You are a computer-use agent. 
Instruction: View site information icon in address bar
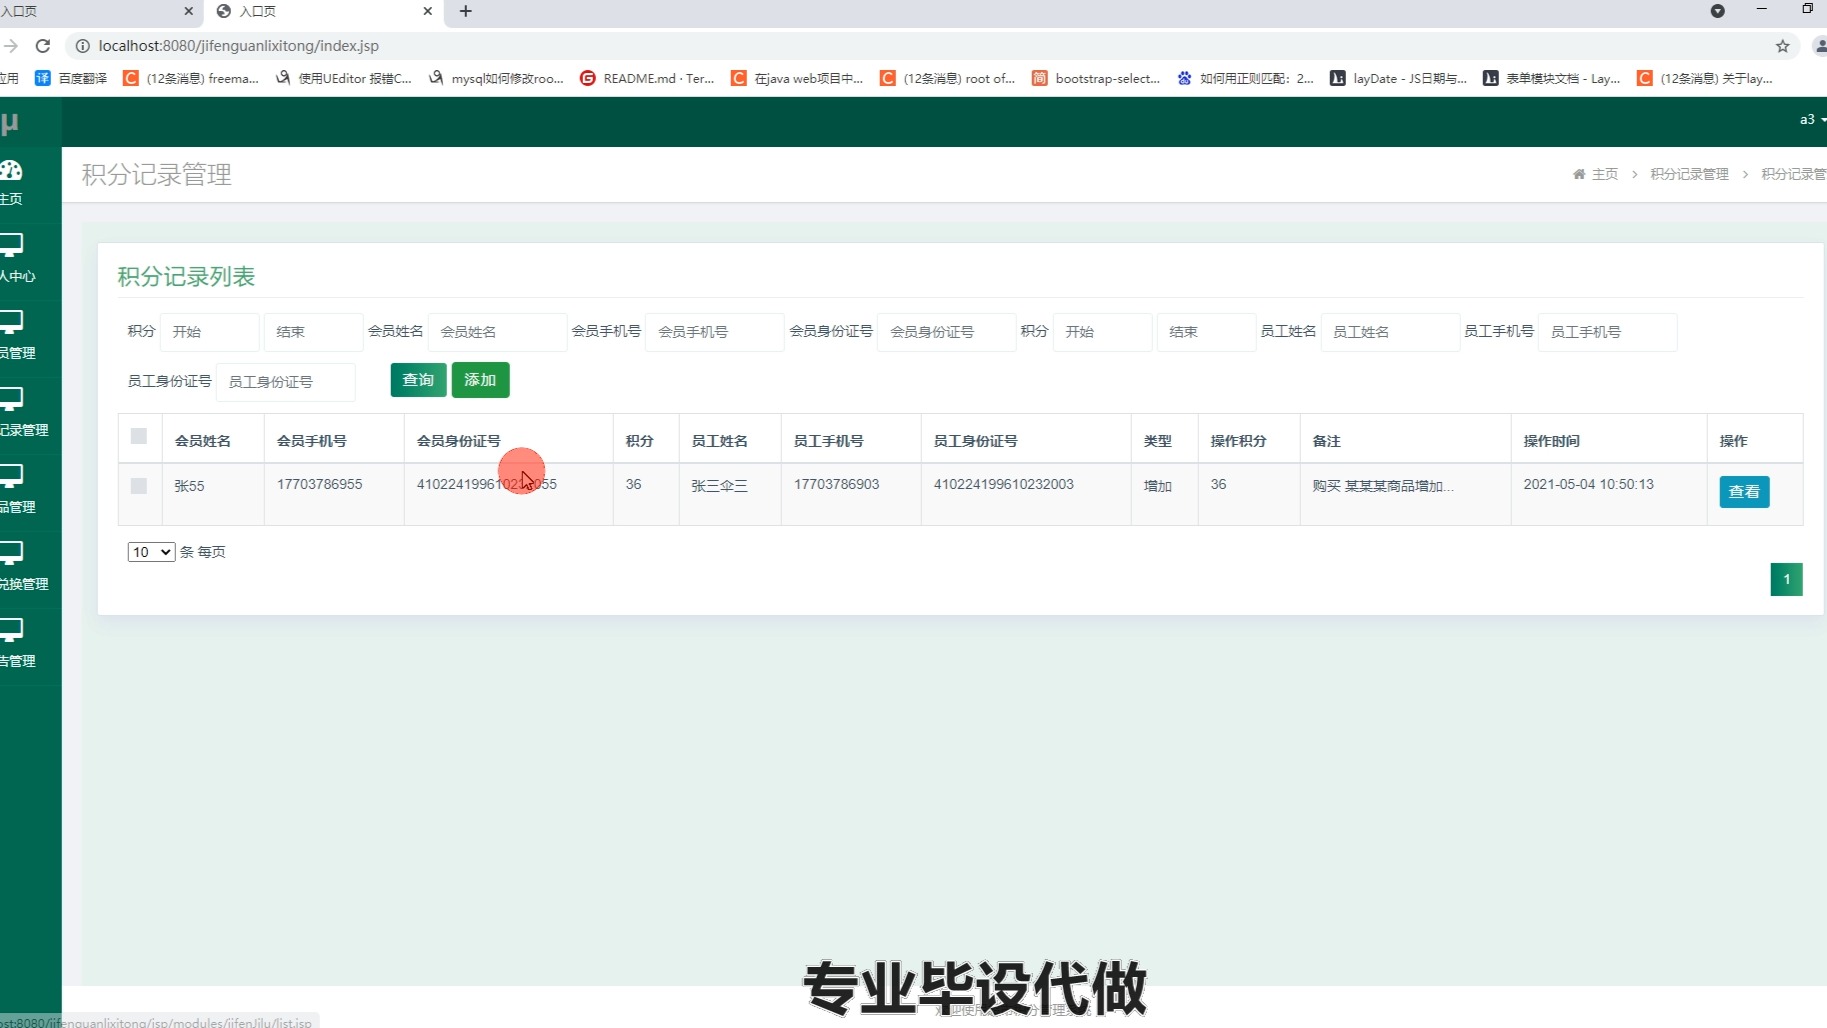click(83, 46)
